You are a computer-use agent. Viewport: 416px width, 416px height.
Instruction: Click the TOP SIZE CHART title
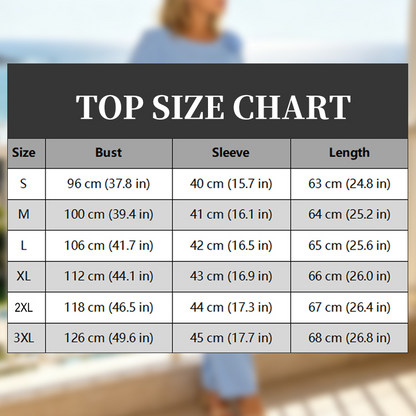[213, 107]
